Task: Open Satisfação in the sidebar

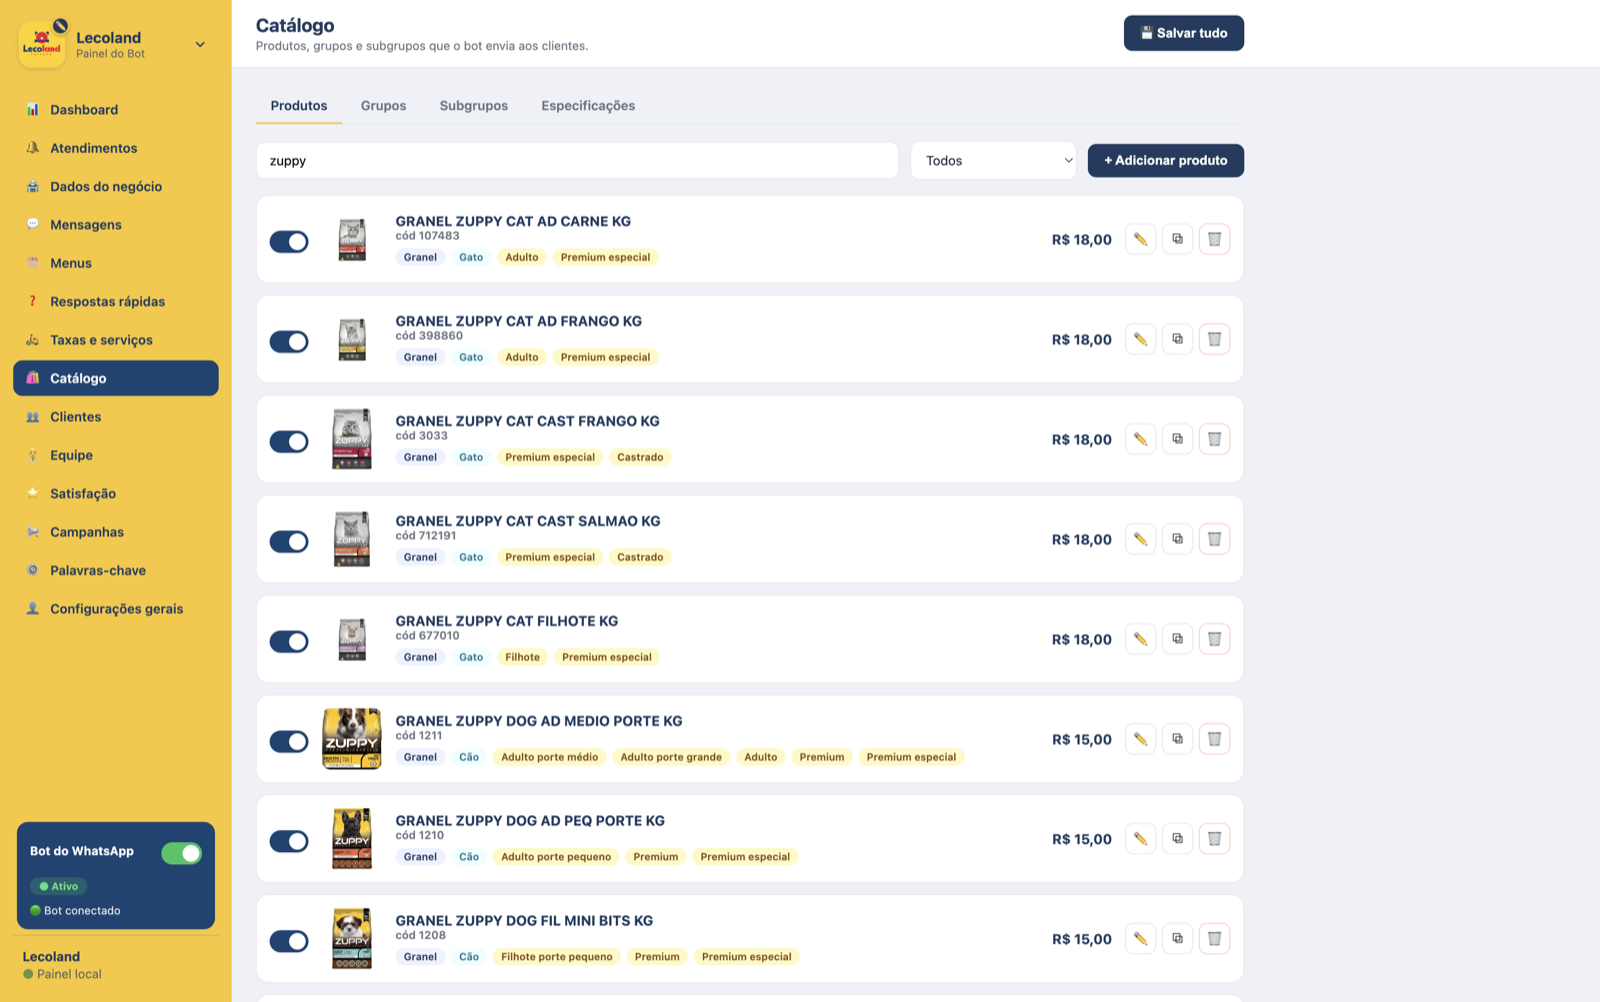Action: (116, 494)
